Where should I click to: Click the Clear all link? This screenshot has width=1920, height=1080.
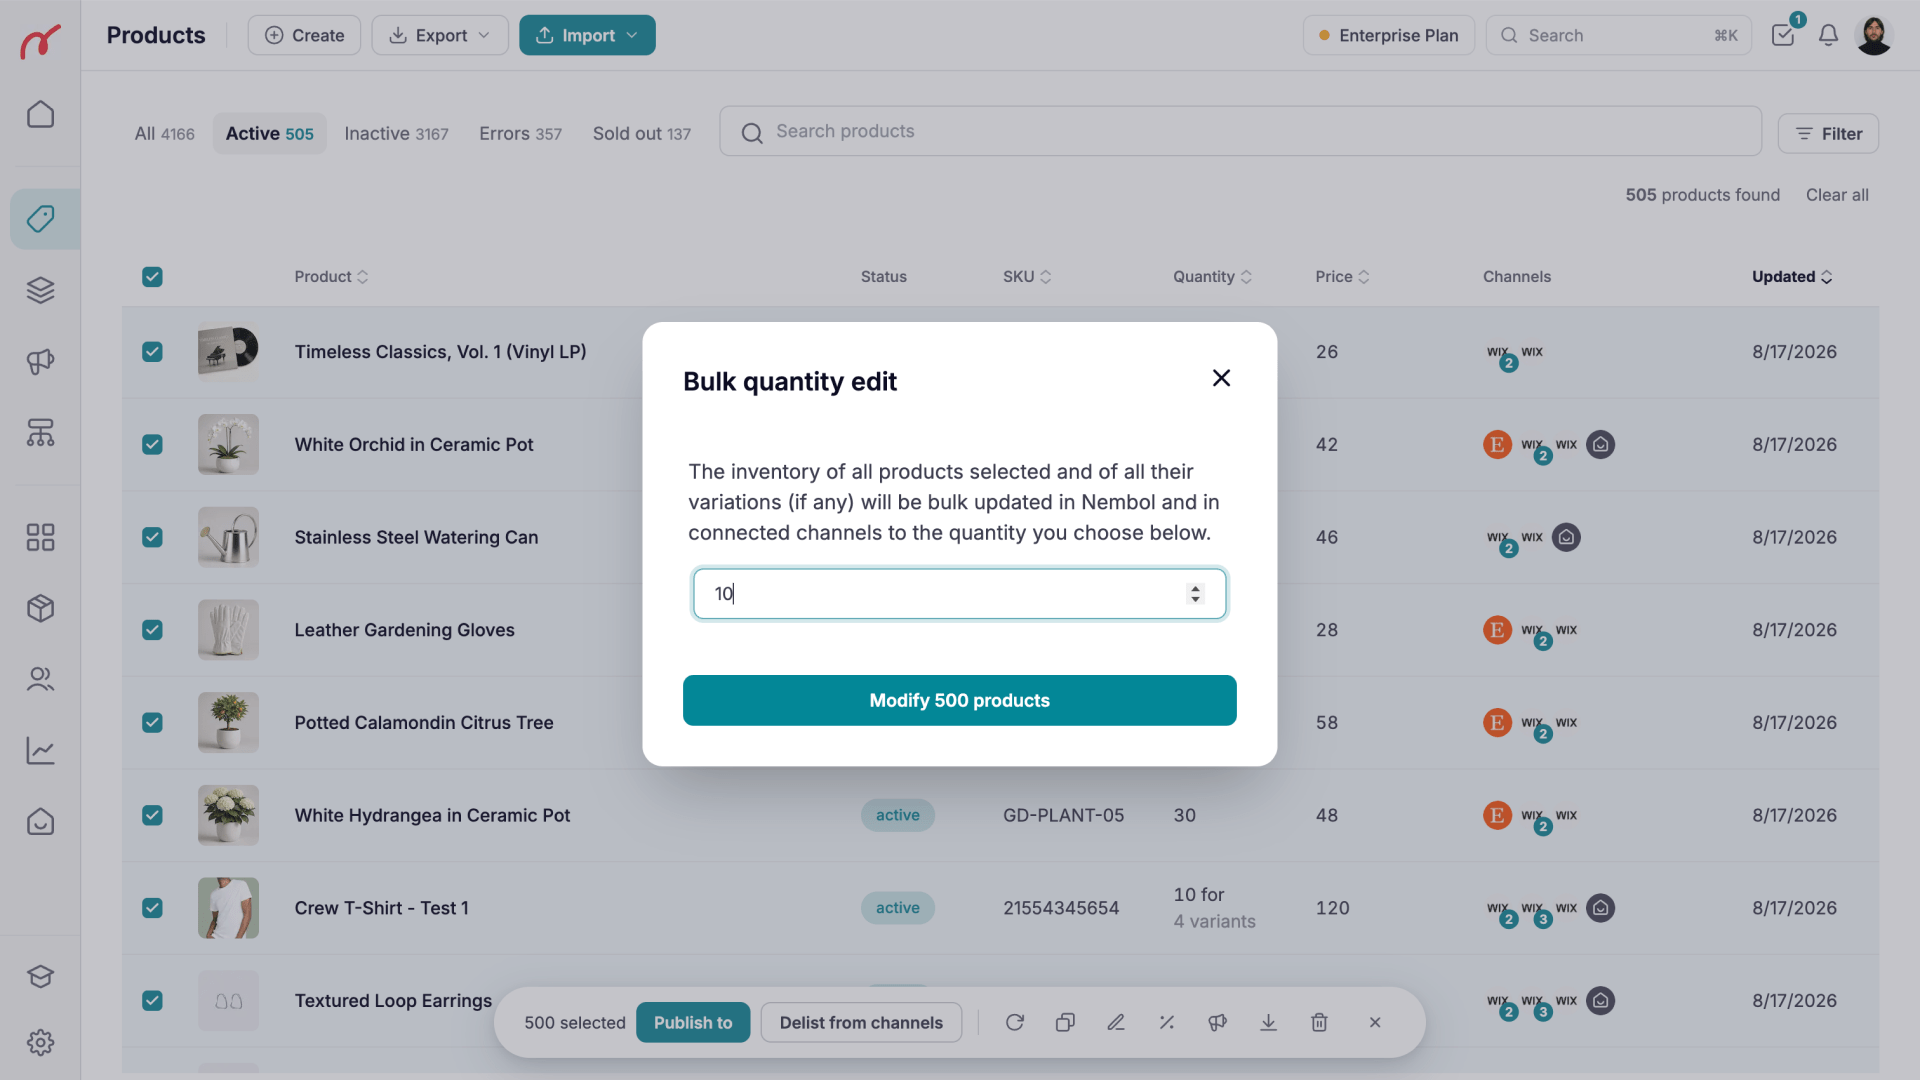[x=1837, y=195]
